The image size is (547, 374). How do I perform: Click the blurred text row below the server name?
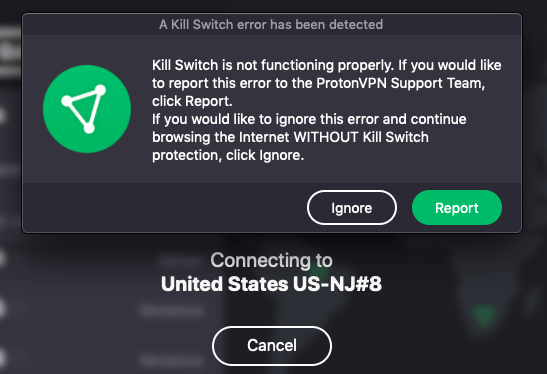coord(172,310)
